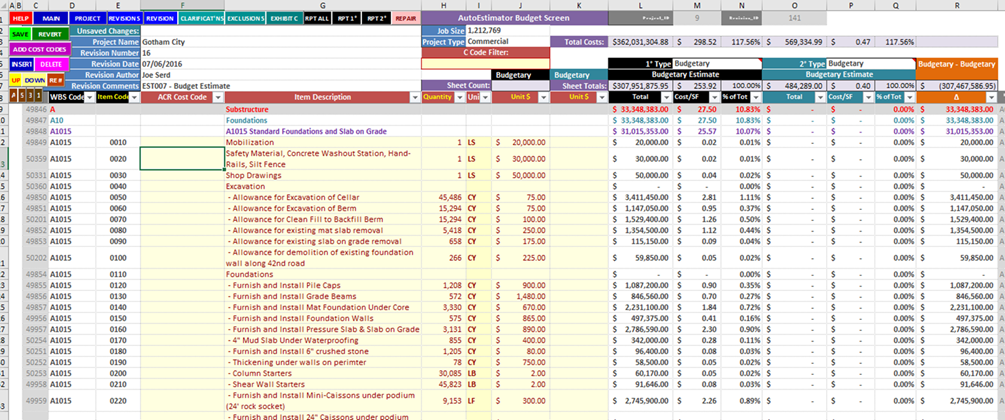Select WBS code A1015 in the Mobilization row
Image resolution: width=1005 pixels, height=420 pixels.
[72, 142]
